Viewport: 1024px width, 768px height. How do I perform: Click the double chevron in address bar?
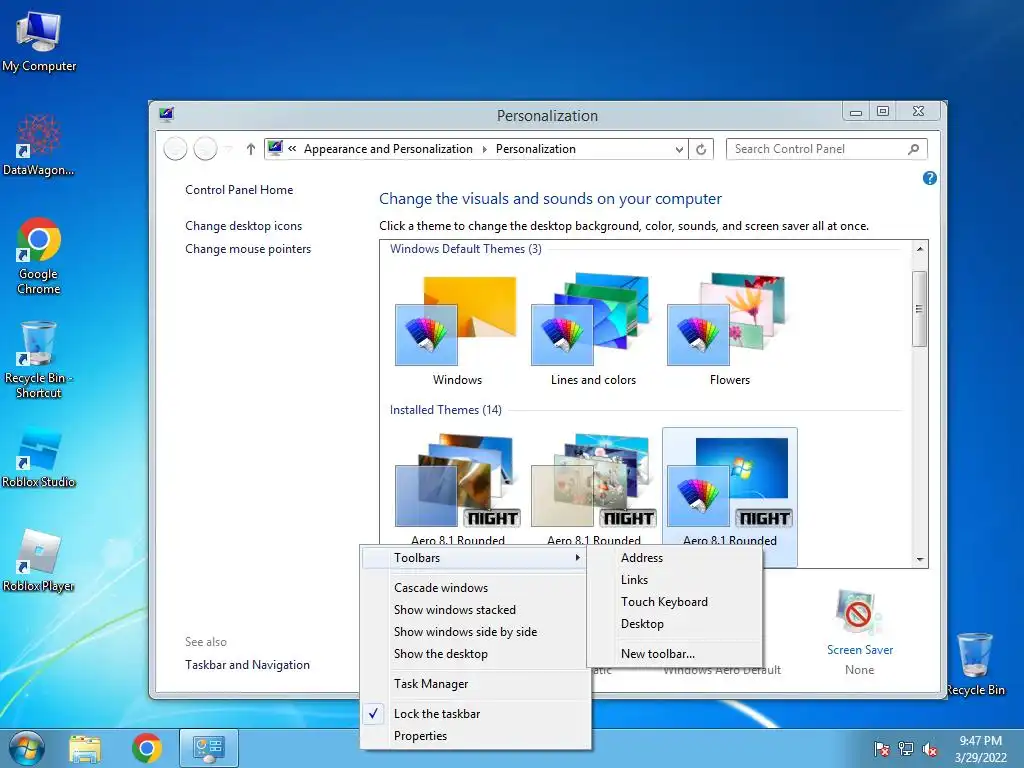click(292, 149)
